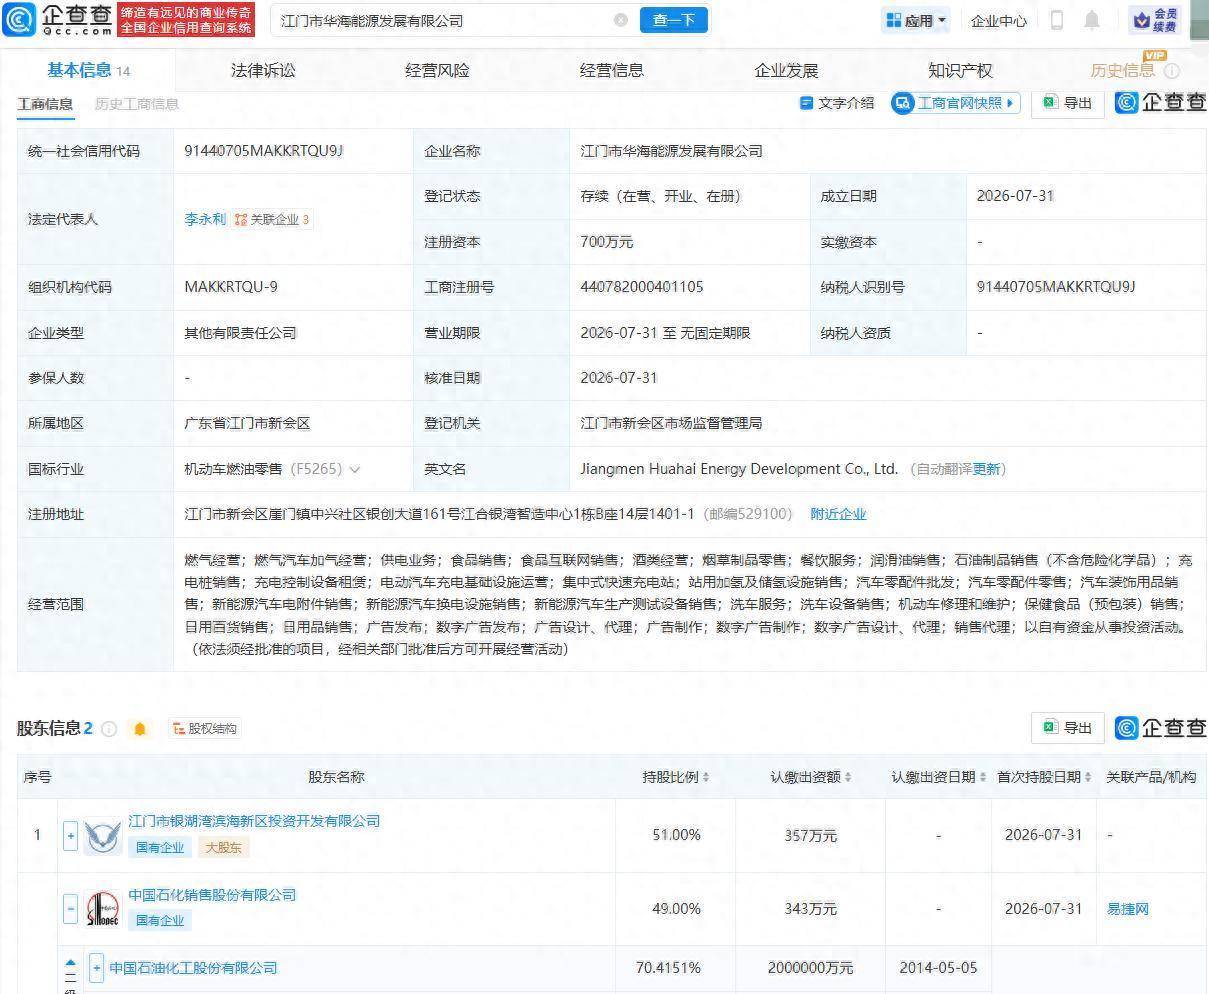Open legal representative 李永利 link
The width and height of the screenshot is (1209, 994).
tap(205, 219)
